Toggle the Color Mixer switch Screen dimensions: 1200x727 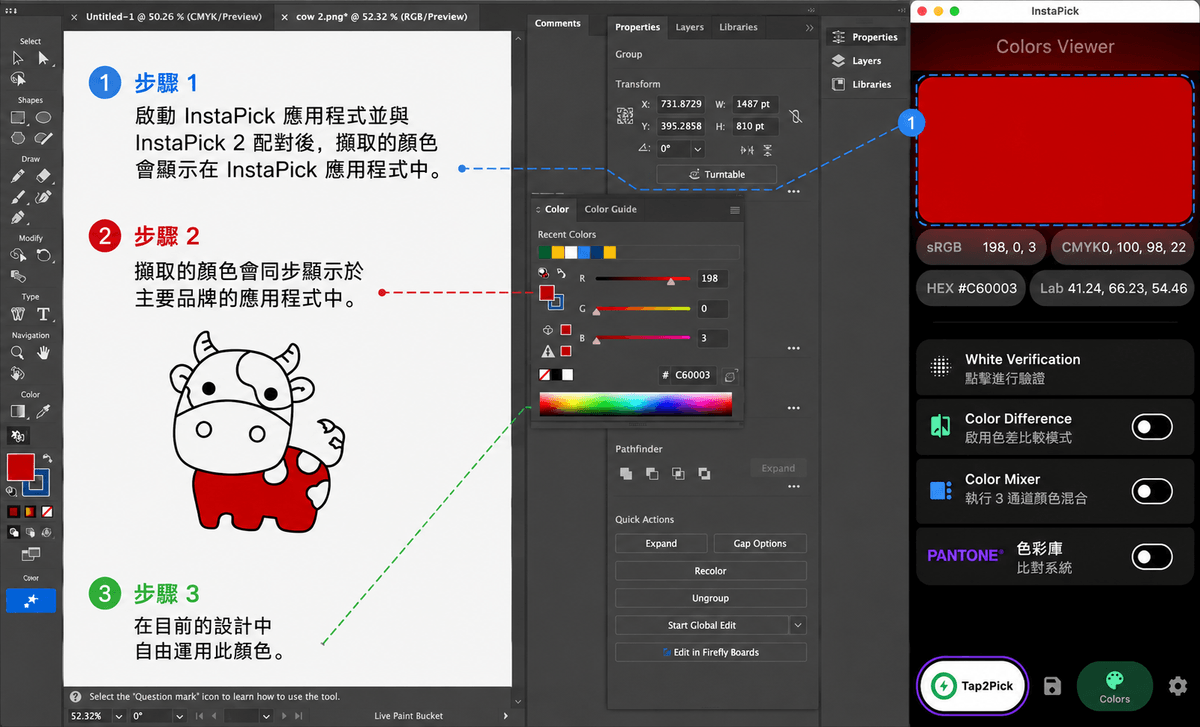pos(1152,491)
